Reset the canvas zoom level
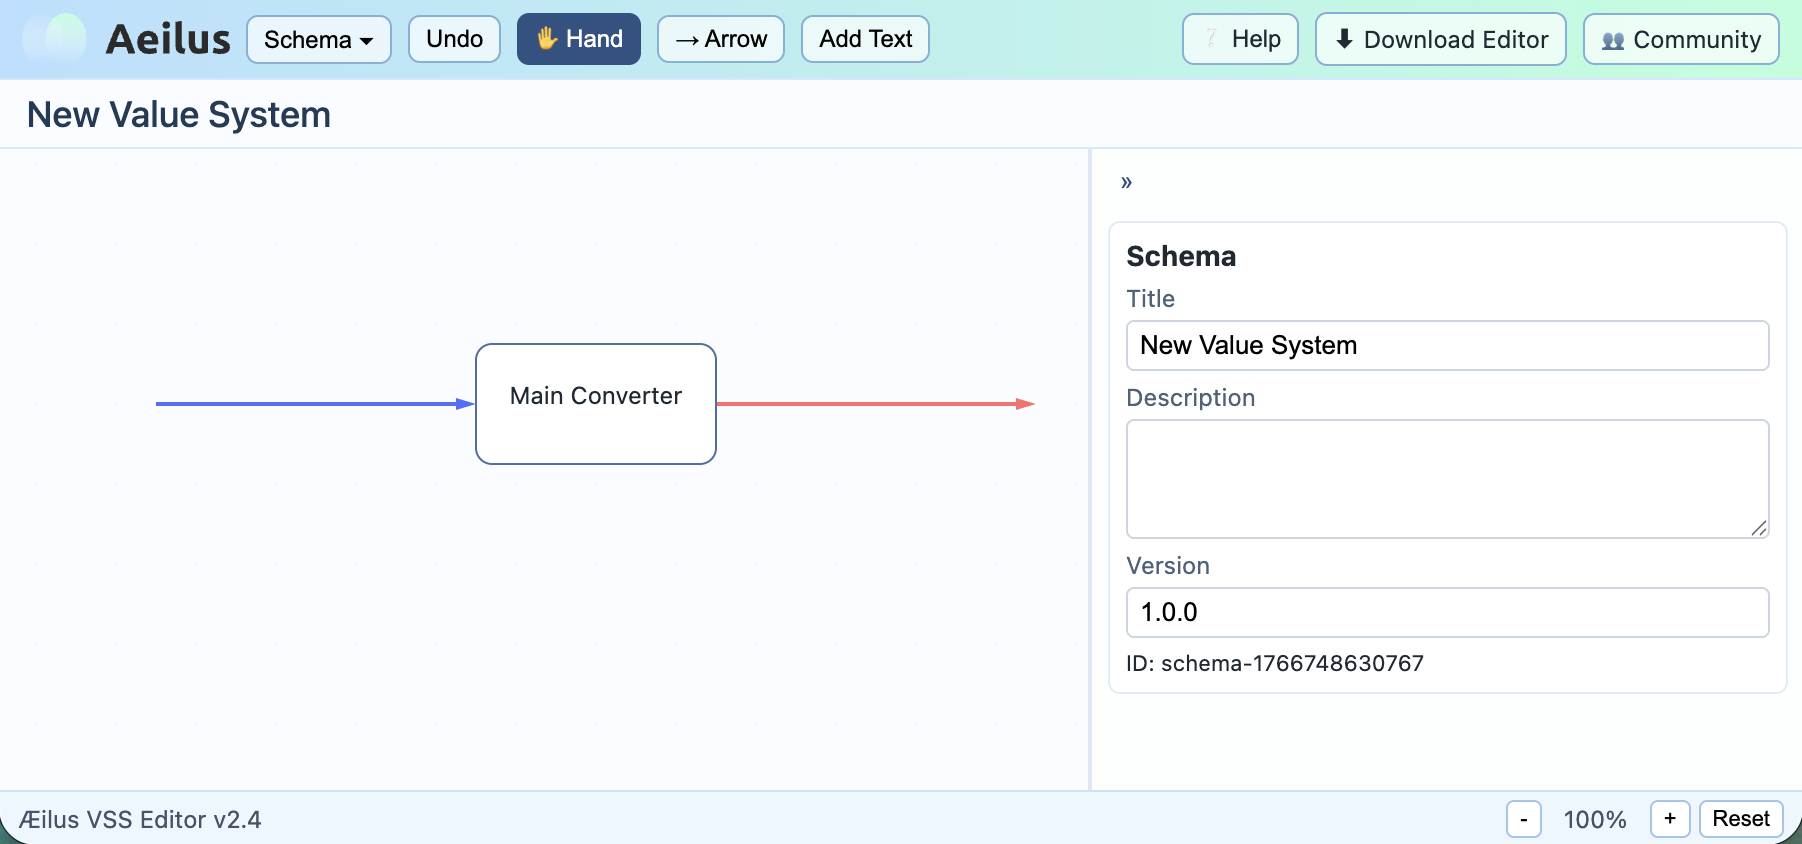 [1740, 819]
